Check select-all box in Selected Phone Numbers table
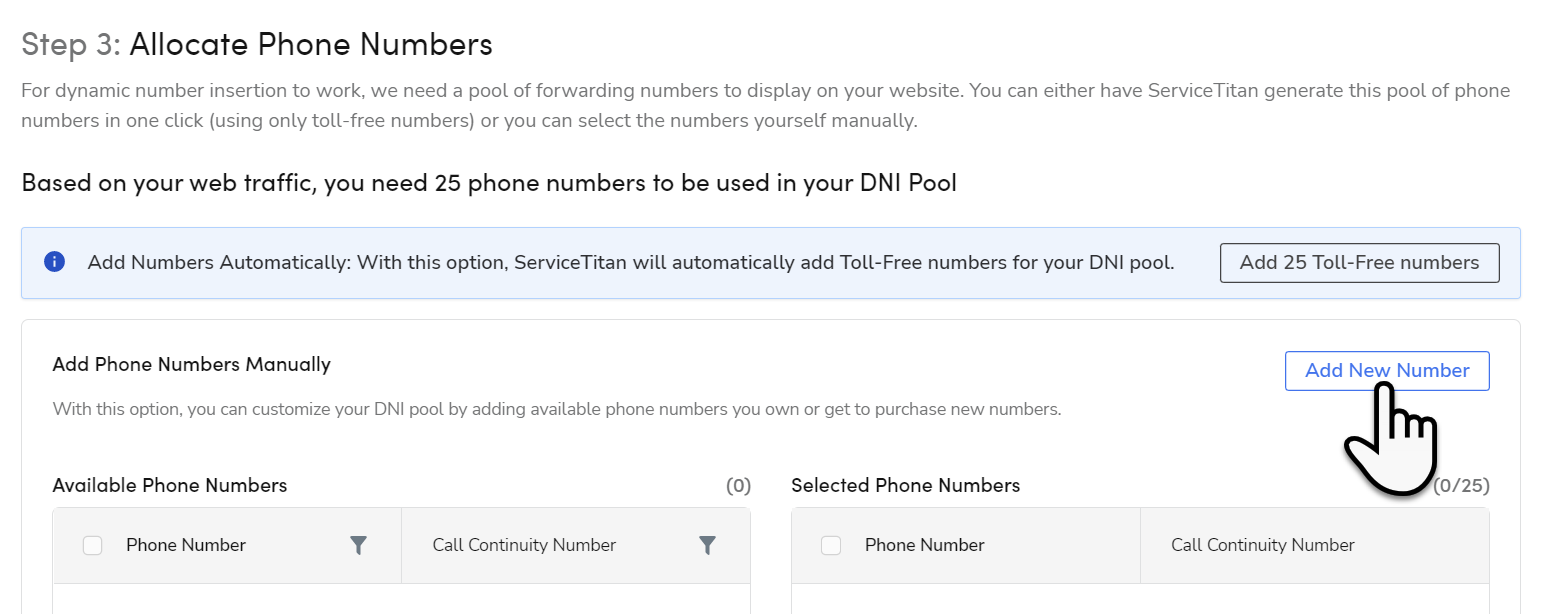 (831, 545)
